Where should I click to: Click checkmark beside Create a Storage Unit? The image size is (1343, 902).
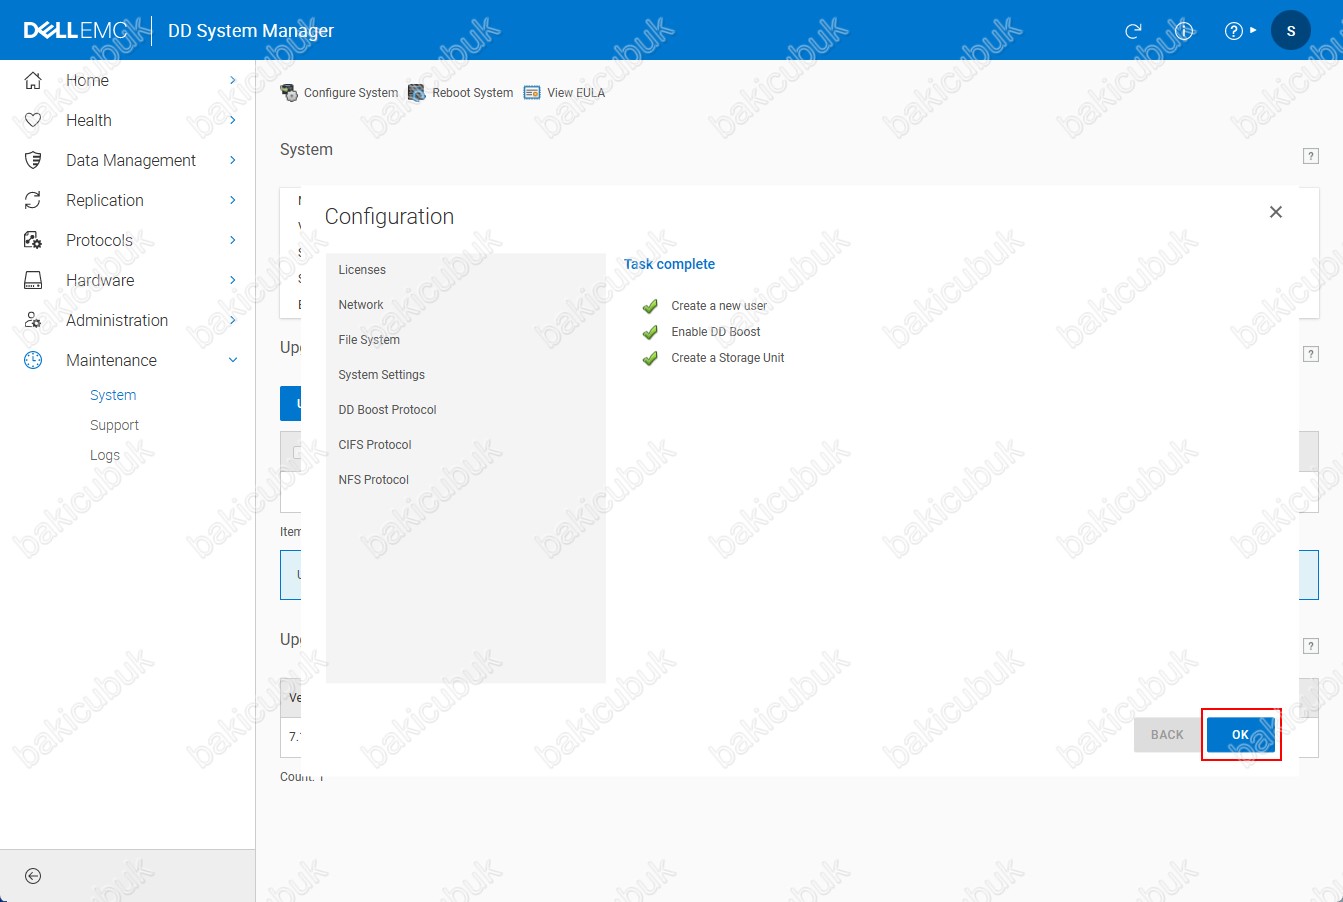[650, 358]
